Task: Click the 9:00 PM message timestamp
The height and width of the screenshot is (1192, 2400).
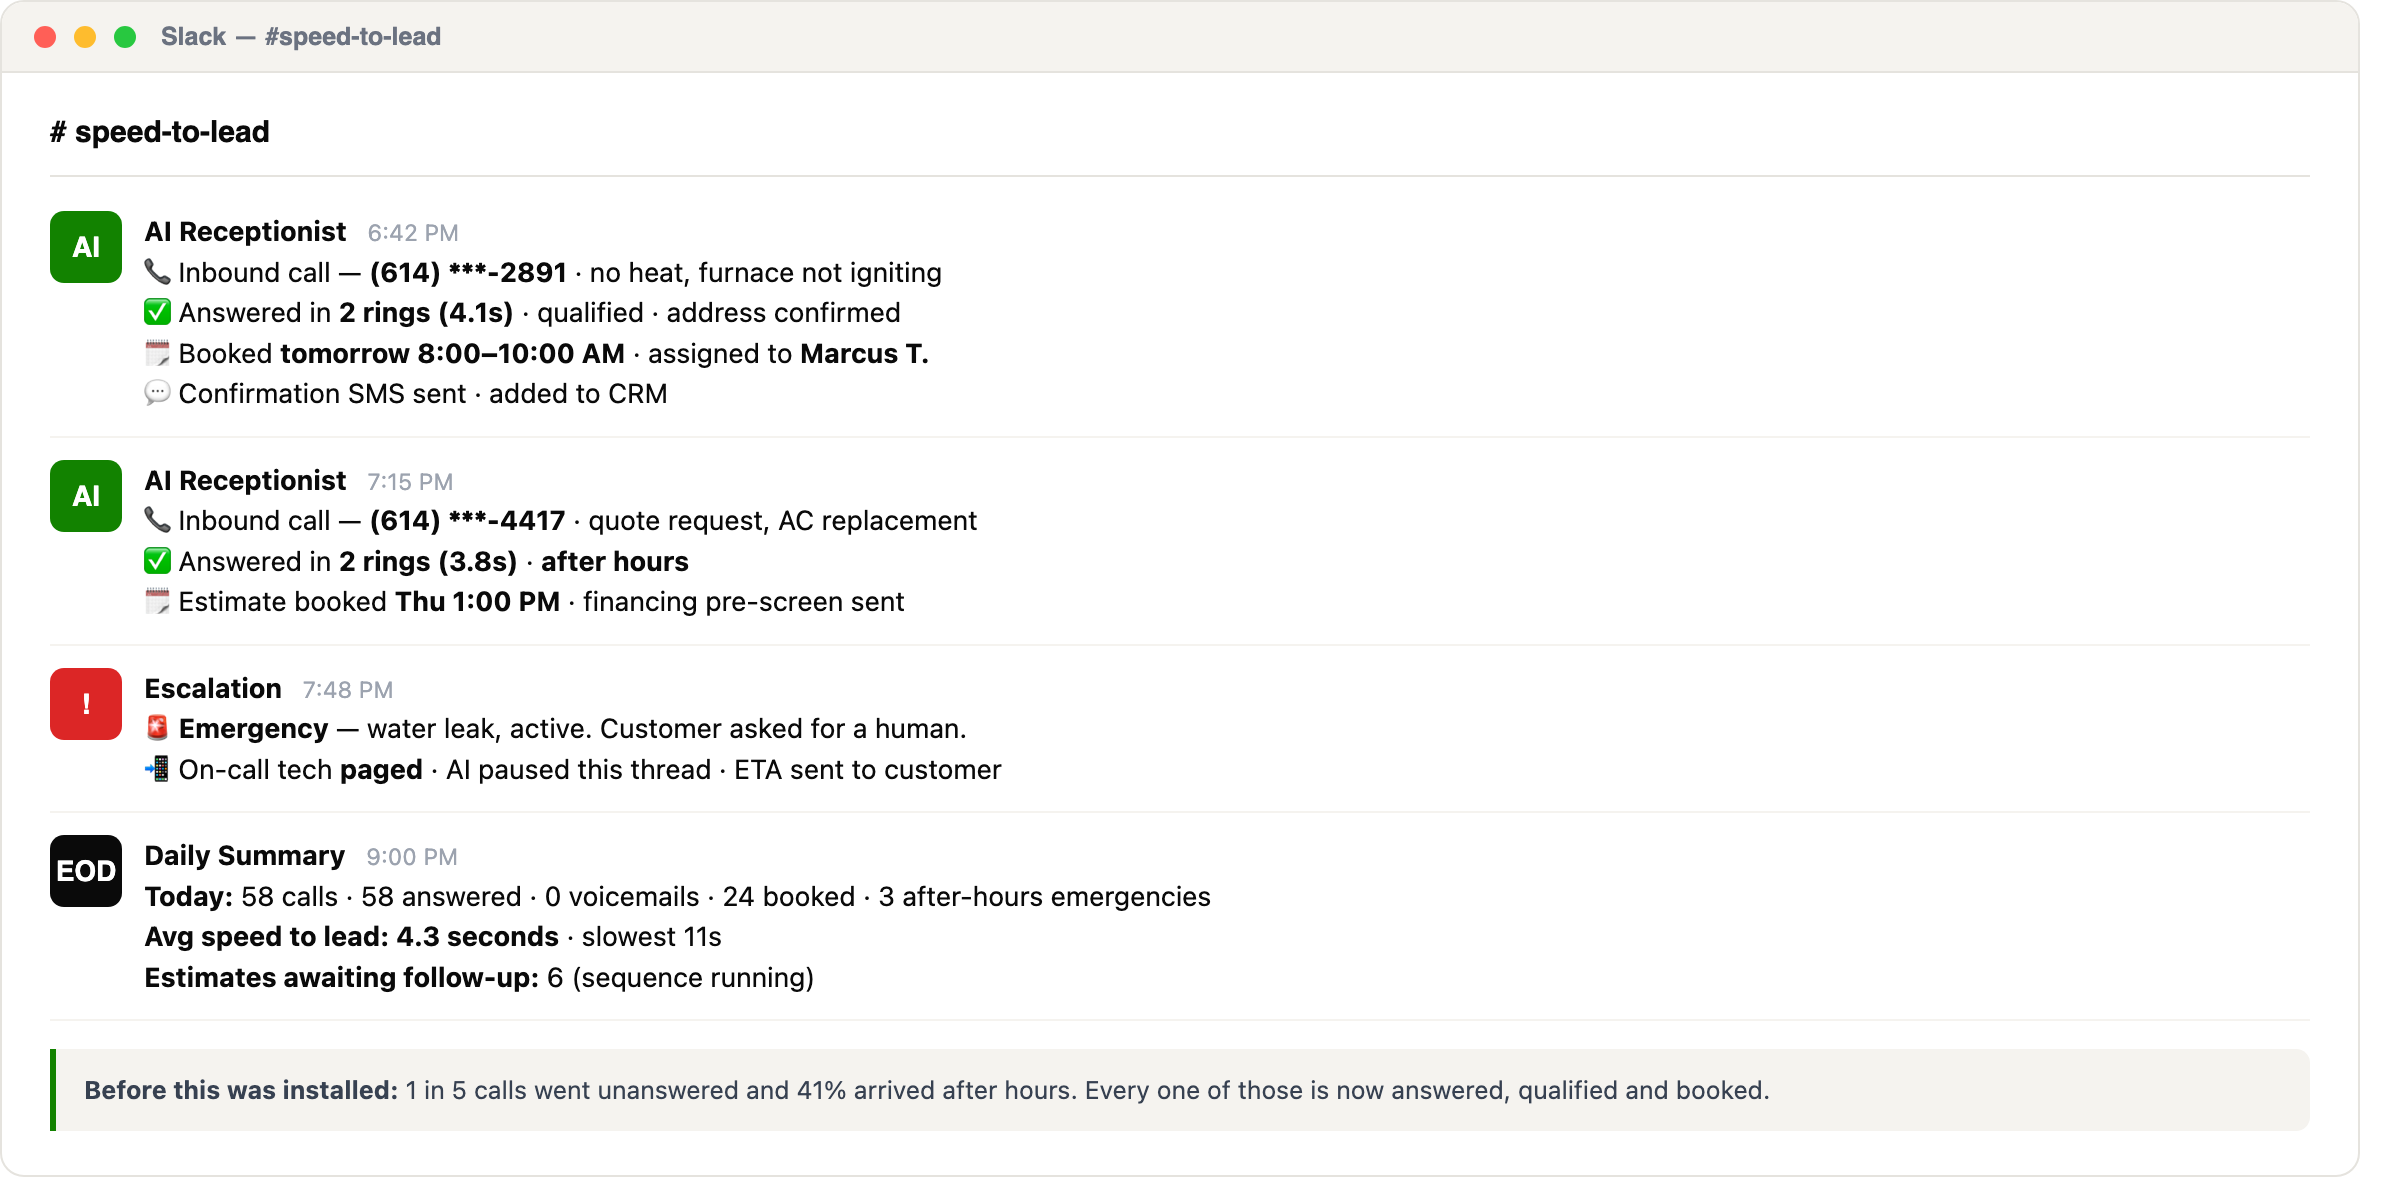Action: (412, 857)
